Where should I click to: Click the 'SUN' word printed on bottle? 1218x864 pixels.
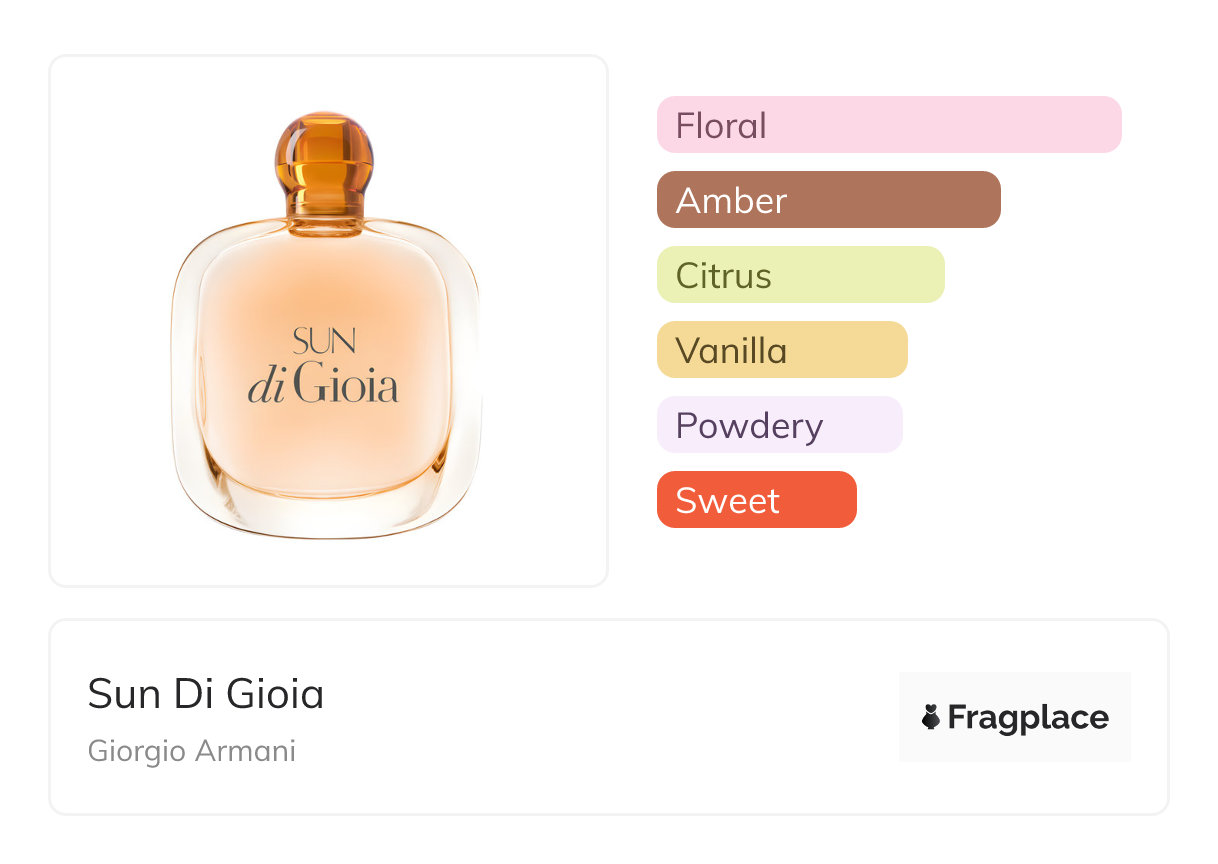pos(324,342)
